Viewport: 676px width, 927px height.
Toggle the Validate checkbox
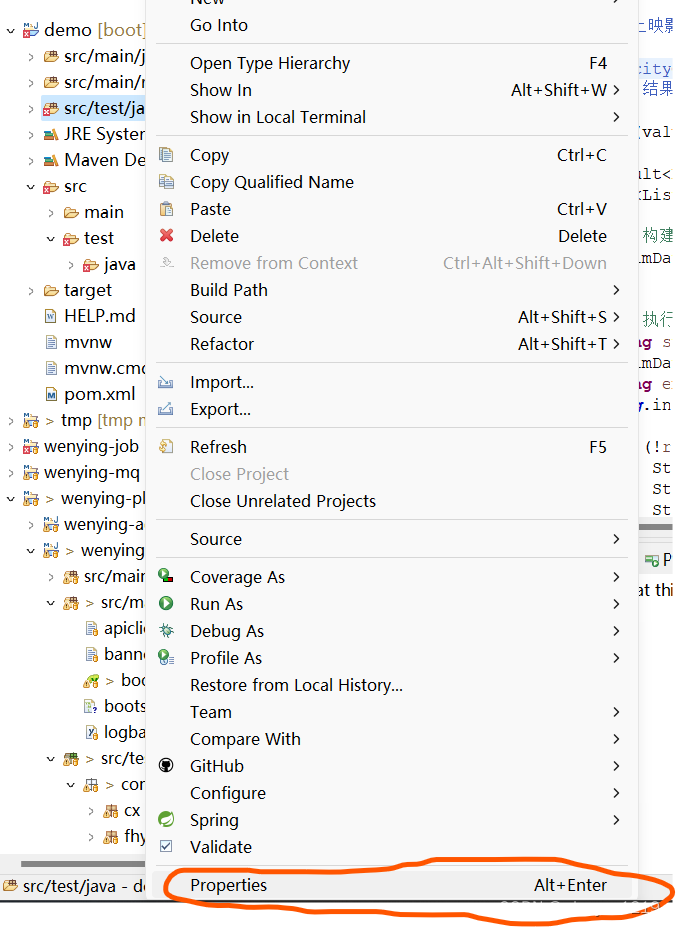pos(166,847)
